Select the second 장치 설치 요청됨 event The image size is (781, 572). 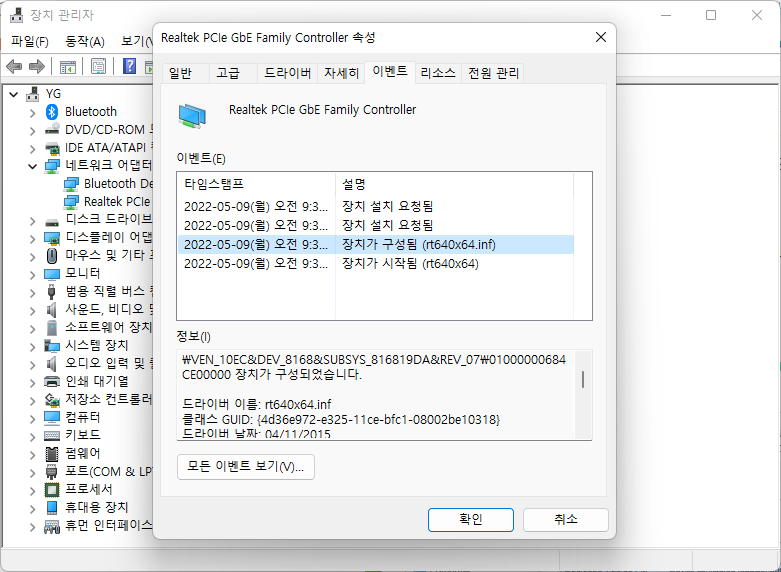tap(376, 225)
